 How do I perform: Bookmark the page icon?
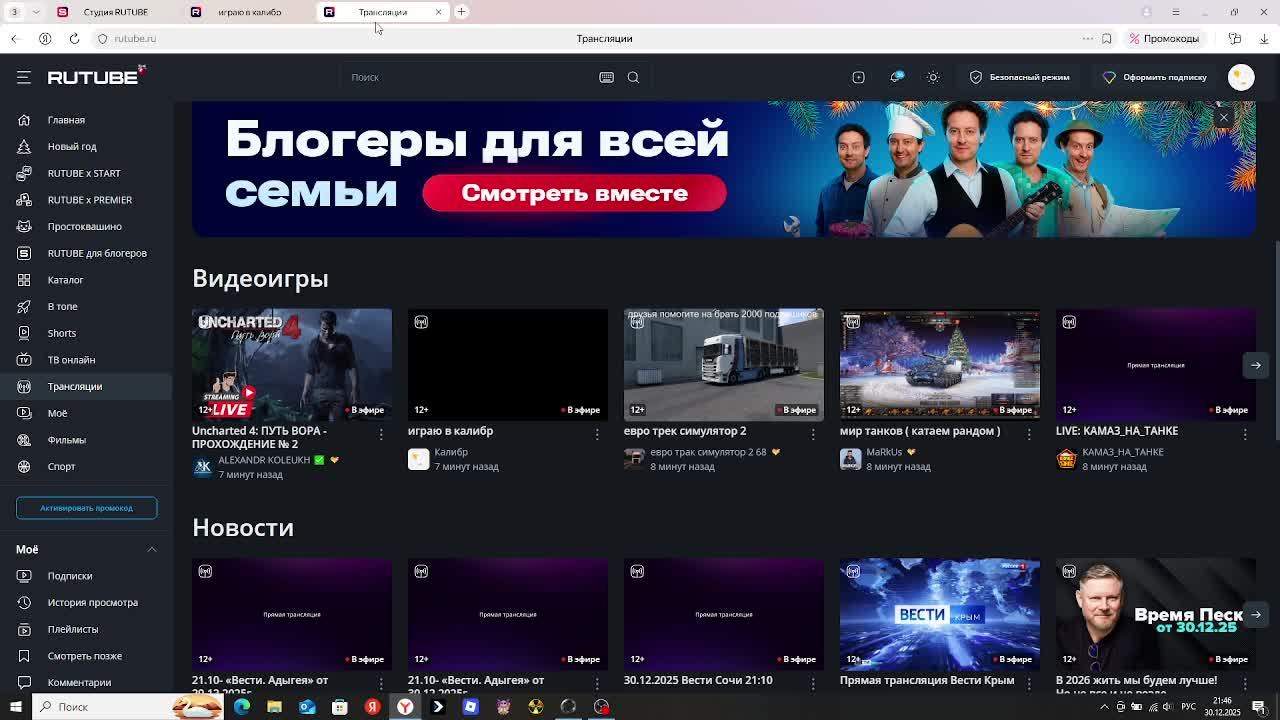(x=1106, y=38)
